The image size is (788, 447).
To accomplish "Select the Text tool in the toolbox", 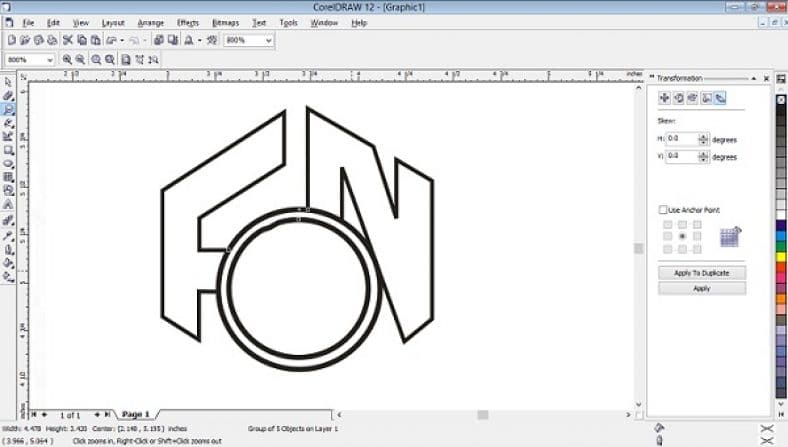I will tap(8, 205).
